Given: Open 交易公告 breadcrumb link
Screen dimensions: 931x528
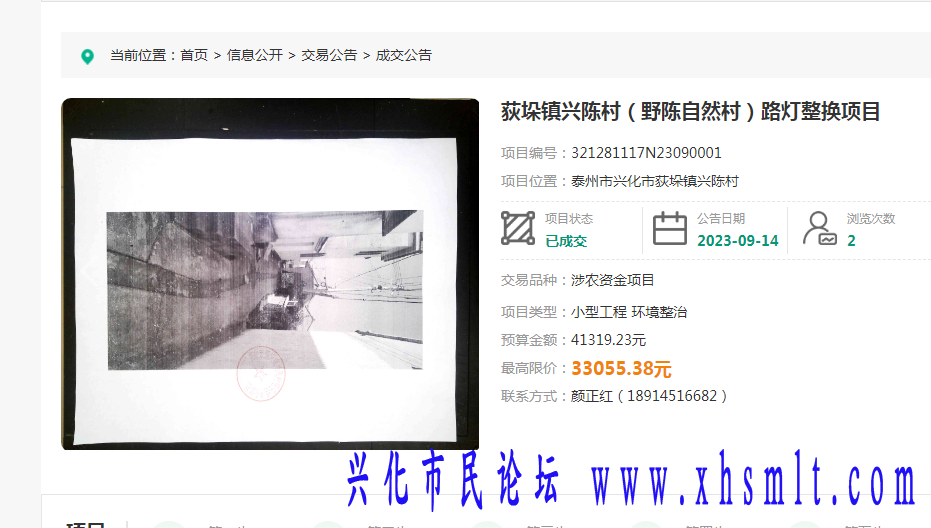Looking at the screenshot, I should 329,55.
